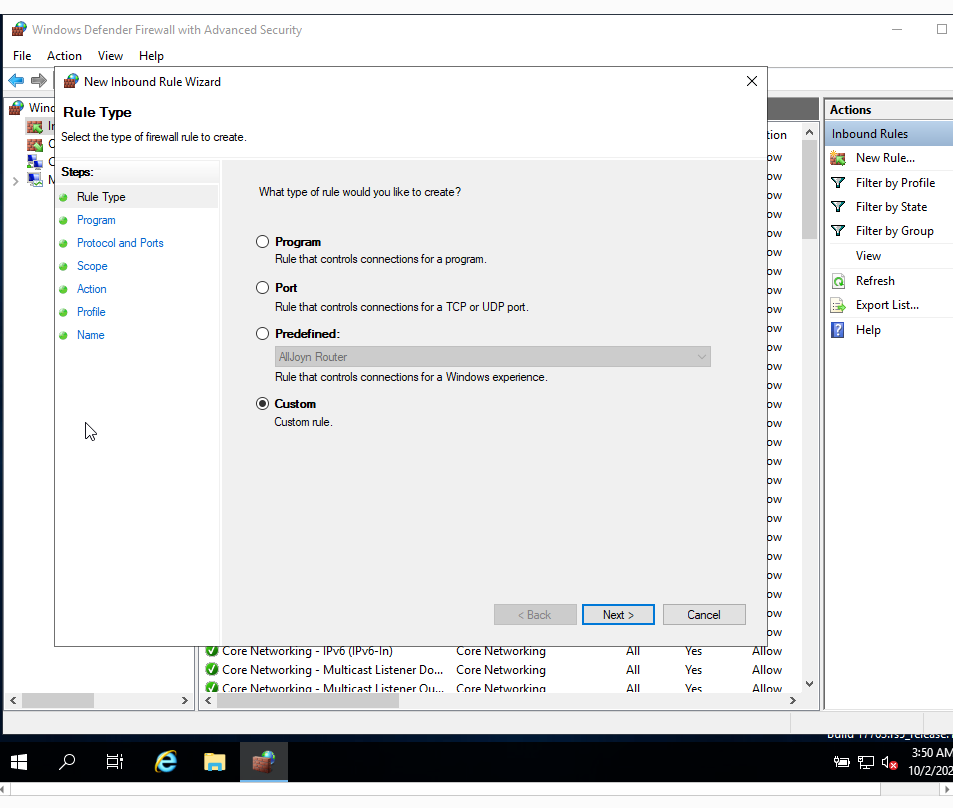Screen dimensions: 953x808
Task: Close the New Inbound Rule Wizard dialog
Action: [x=752, y=81]
